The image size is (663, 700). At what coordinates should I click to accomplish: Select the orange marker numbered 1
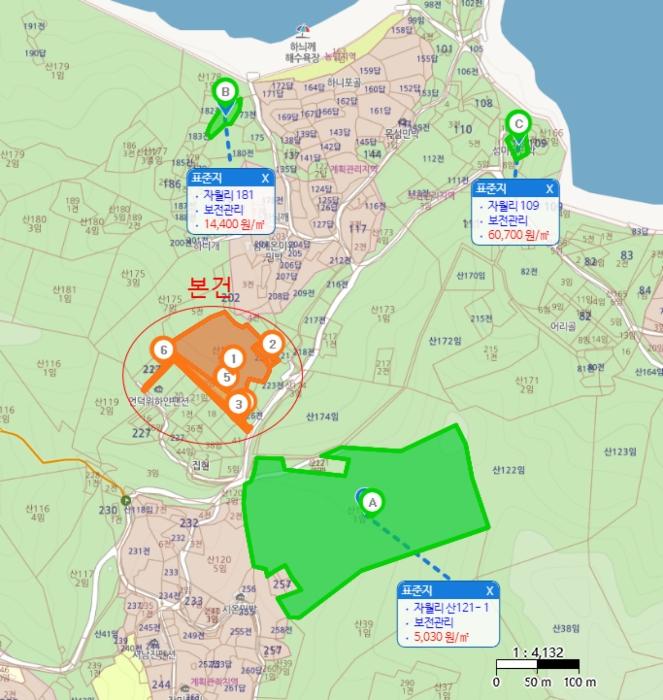(233, 358)
